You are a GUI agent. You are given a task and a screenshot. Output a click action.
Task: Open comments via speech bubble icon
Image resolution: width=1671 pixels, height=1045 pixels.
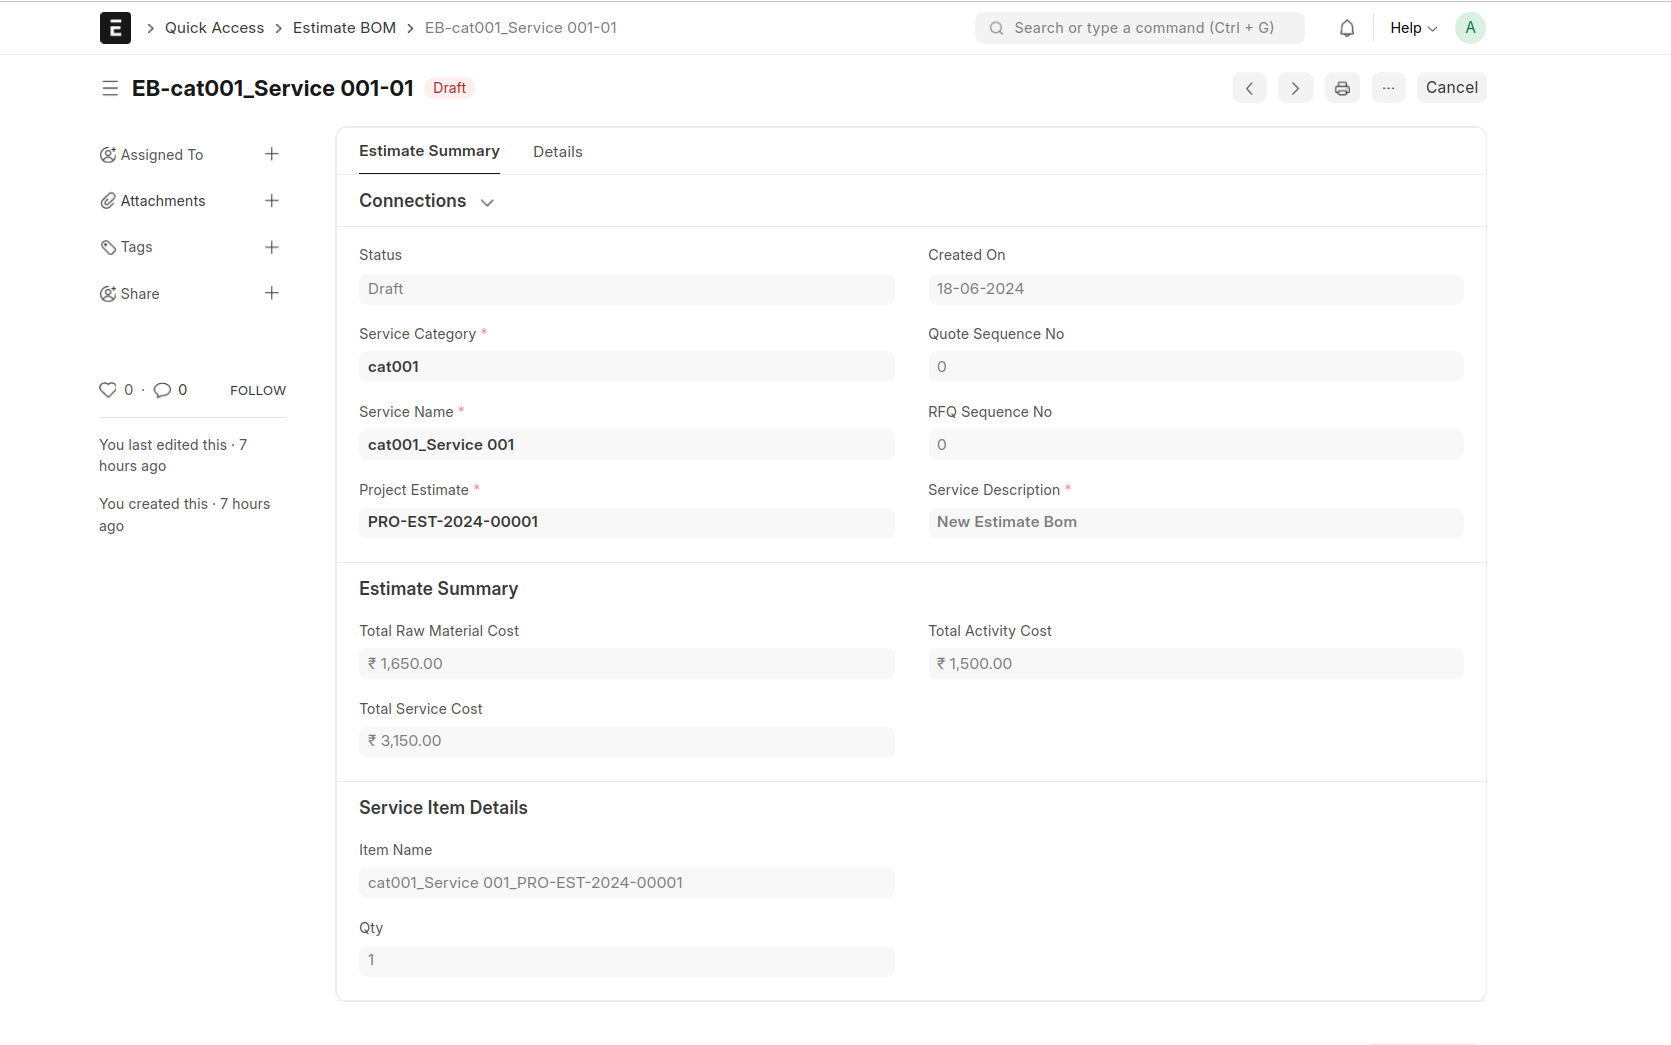coord(162,390)
